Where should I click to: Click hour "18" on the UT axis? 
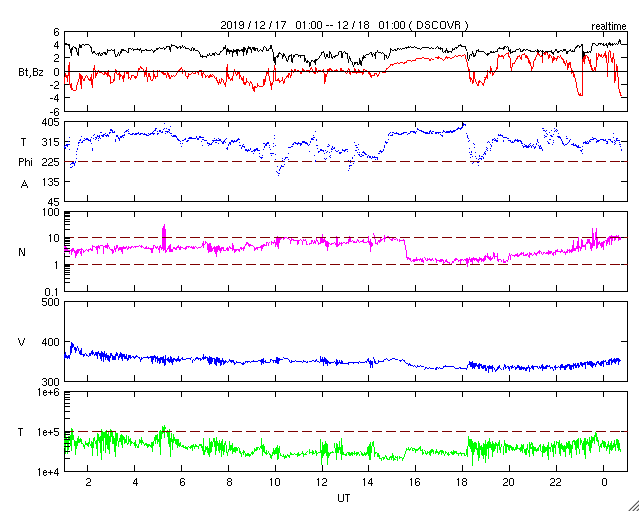pos(462,482)
